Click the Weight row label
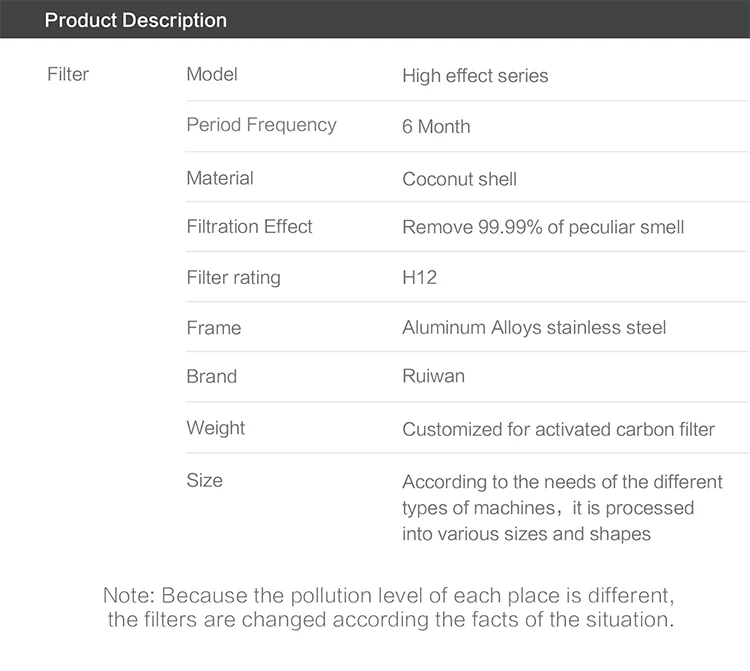Viewport: 750px width, 671px height. click(216, 428)
